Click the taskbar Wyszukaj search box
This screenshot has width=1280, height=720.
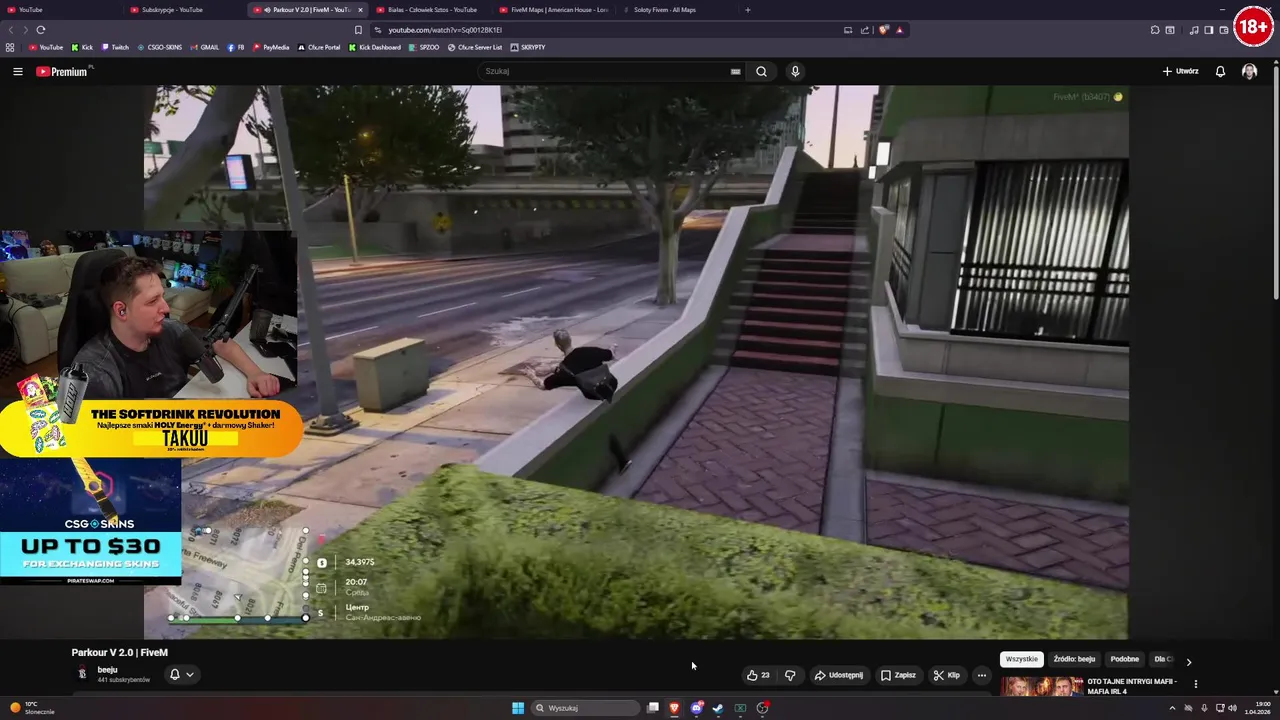pyautogui.click(x=586, y=708)
